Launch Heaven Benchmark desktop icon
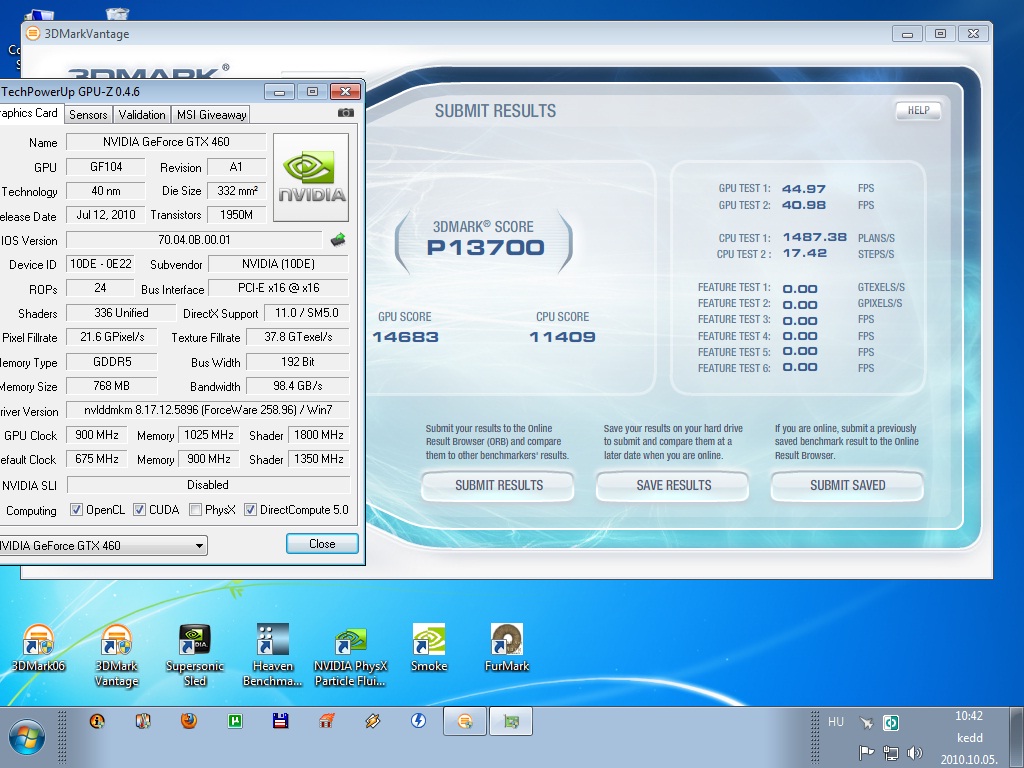The width and height of the screenshot is (1024, 768). pos(272,655)
